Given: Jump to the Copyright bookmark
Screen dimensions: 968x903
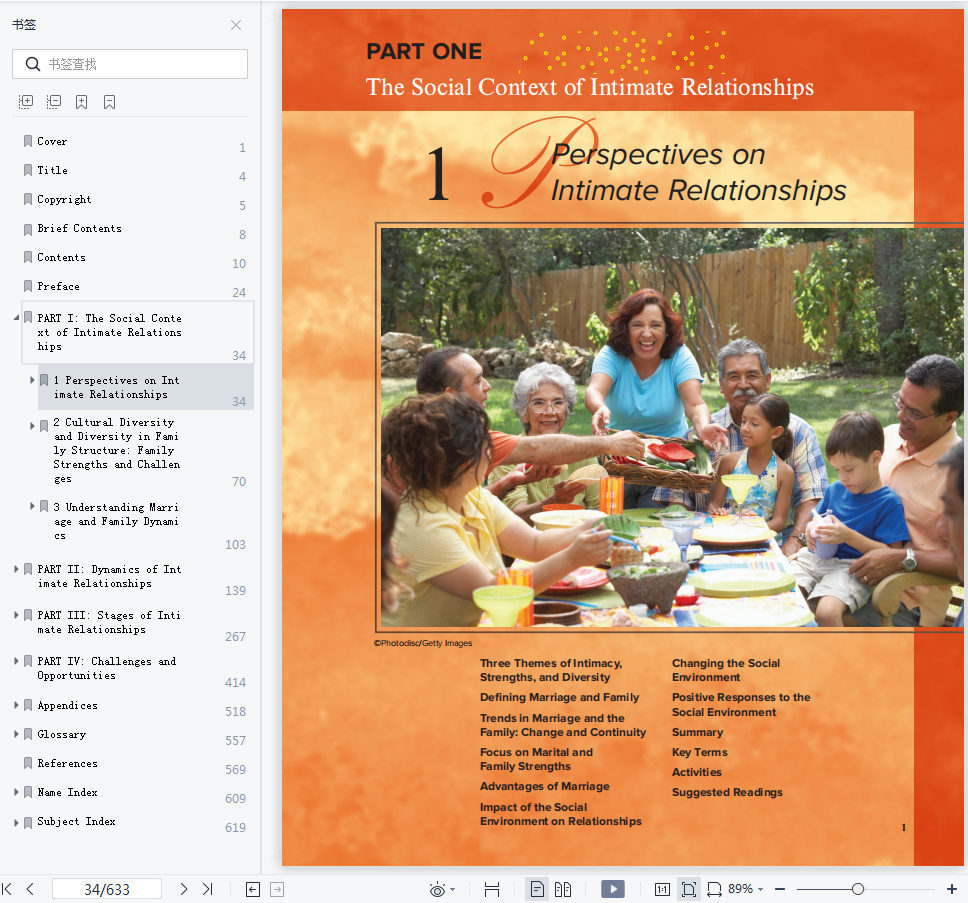Looking at the screenshot, I should coord(64,199).
